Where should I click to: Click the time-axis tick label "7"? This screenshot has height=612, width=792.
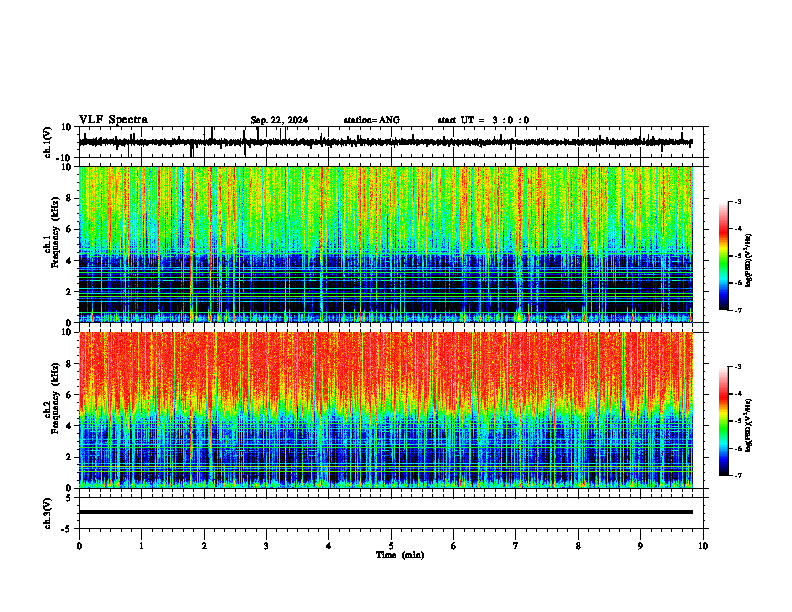(x=516, y=546)
